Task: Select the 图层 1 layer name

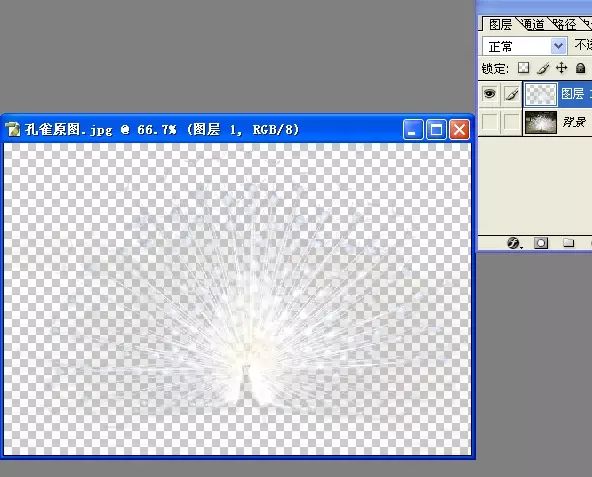Action: tap(576, 94)
